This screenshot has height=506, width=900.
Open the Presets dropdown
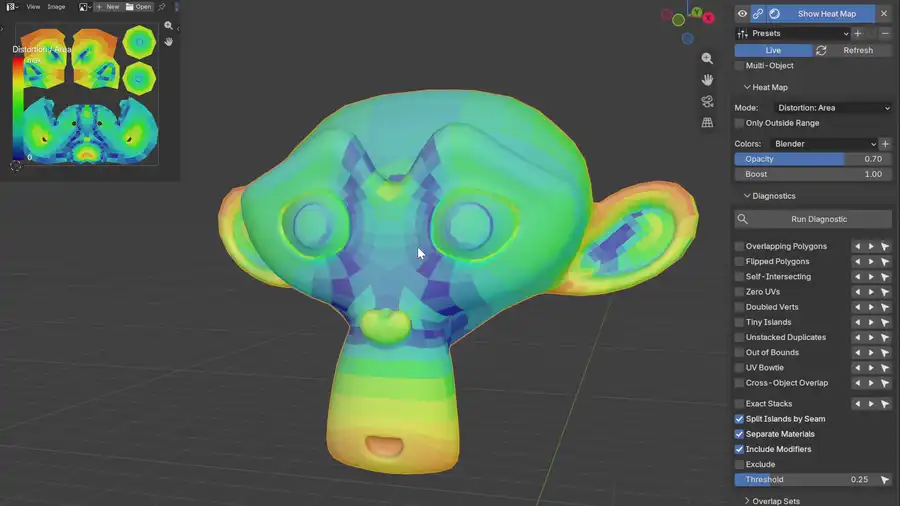coord(793,33)
